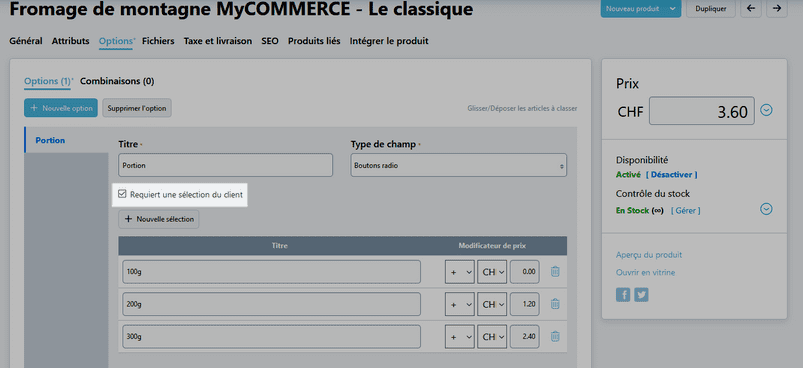Open Taxe et livraison tab
This screenshot has width=803, height=368.
pos(218,41)
